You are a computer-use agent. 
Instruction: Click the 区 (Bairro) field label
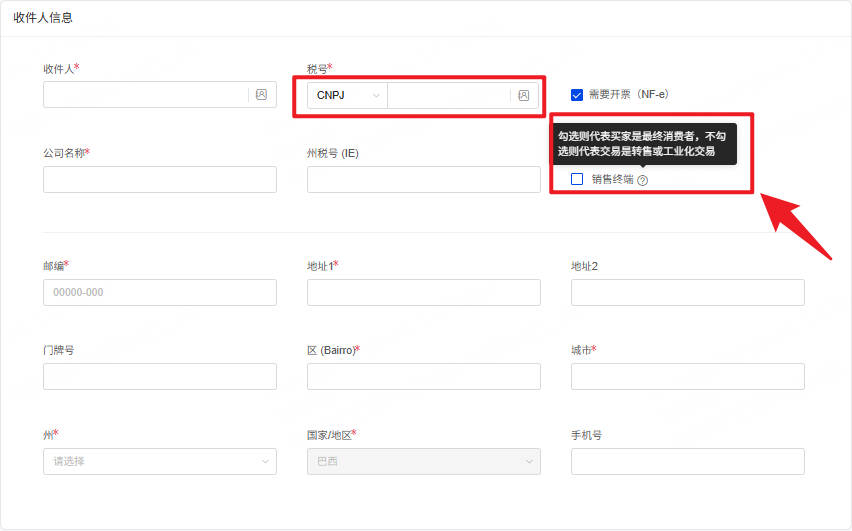334,351
